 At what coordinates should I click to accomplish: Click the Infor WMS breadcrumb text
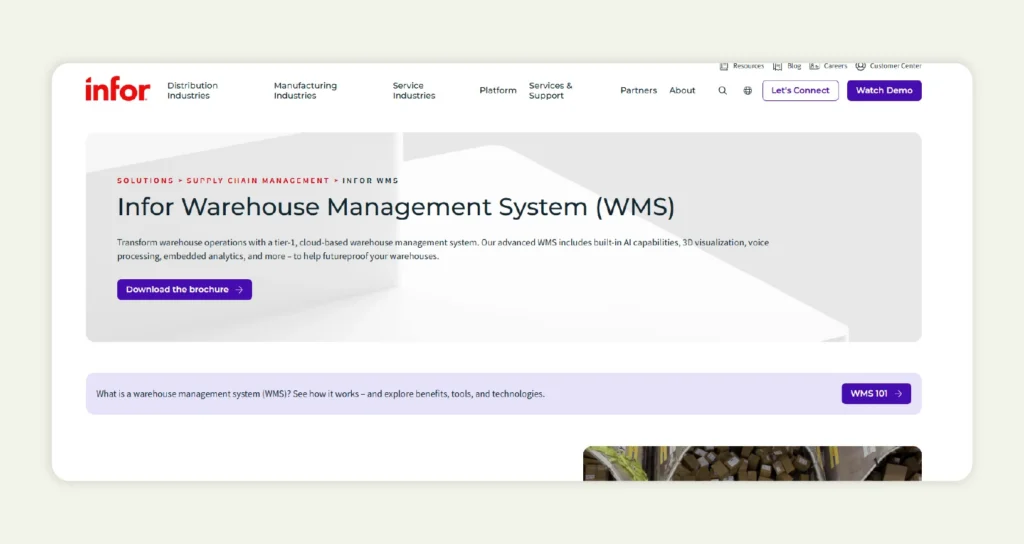(x=370, y=180)
